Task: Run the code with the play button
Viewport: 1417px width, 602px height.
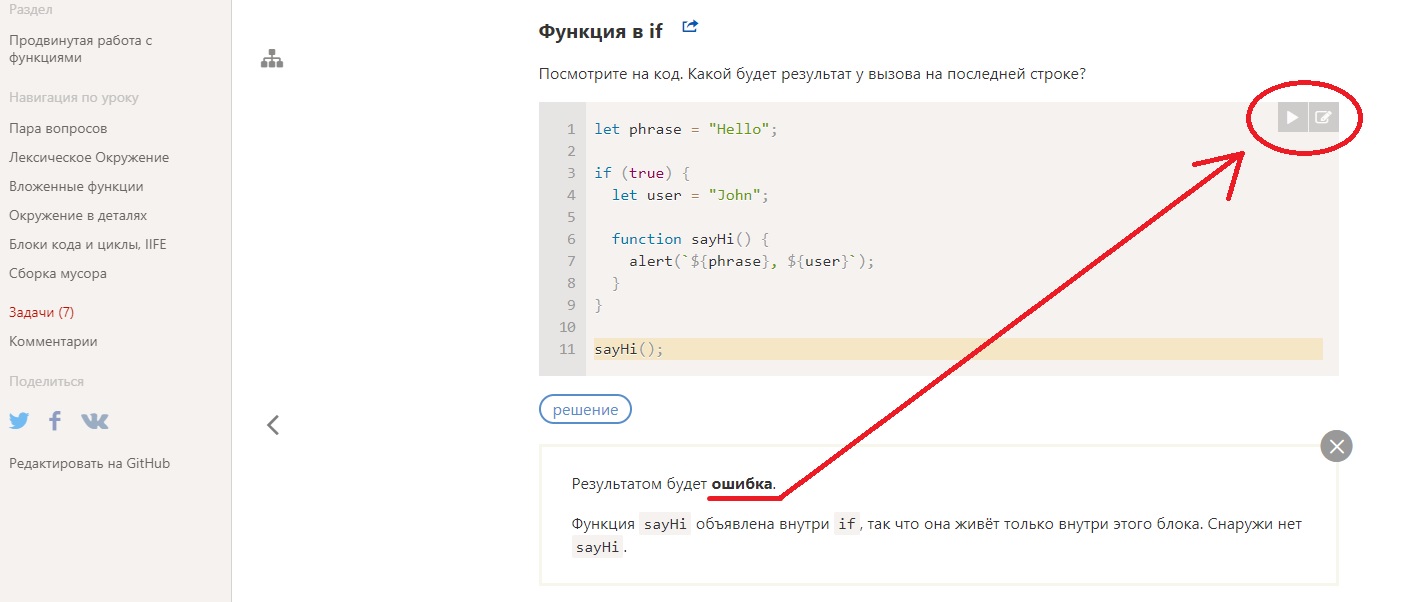Action: coord(1292,117)
